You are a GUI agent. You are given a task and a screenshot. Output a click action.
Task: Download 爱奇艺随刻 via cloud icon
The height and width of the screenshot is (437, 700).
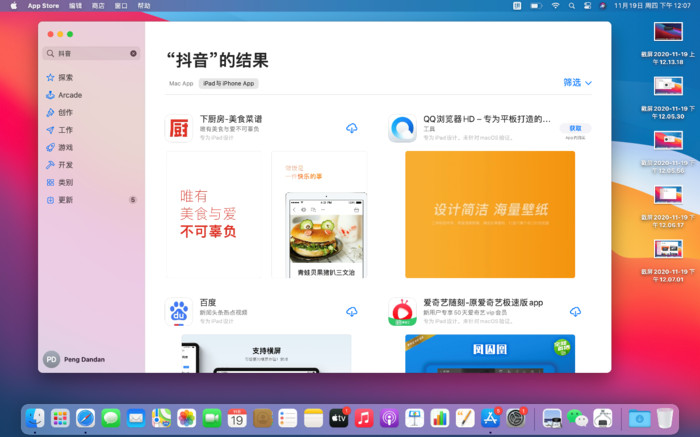pyautogui.click(x=575, y=312)
